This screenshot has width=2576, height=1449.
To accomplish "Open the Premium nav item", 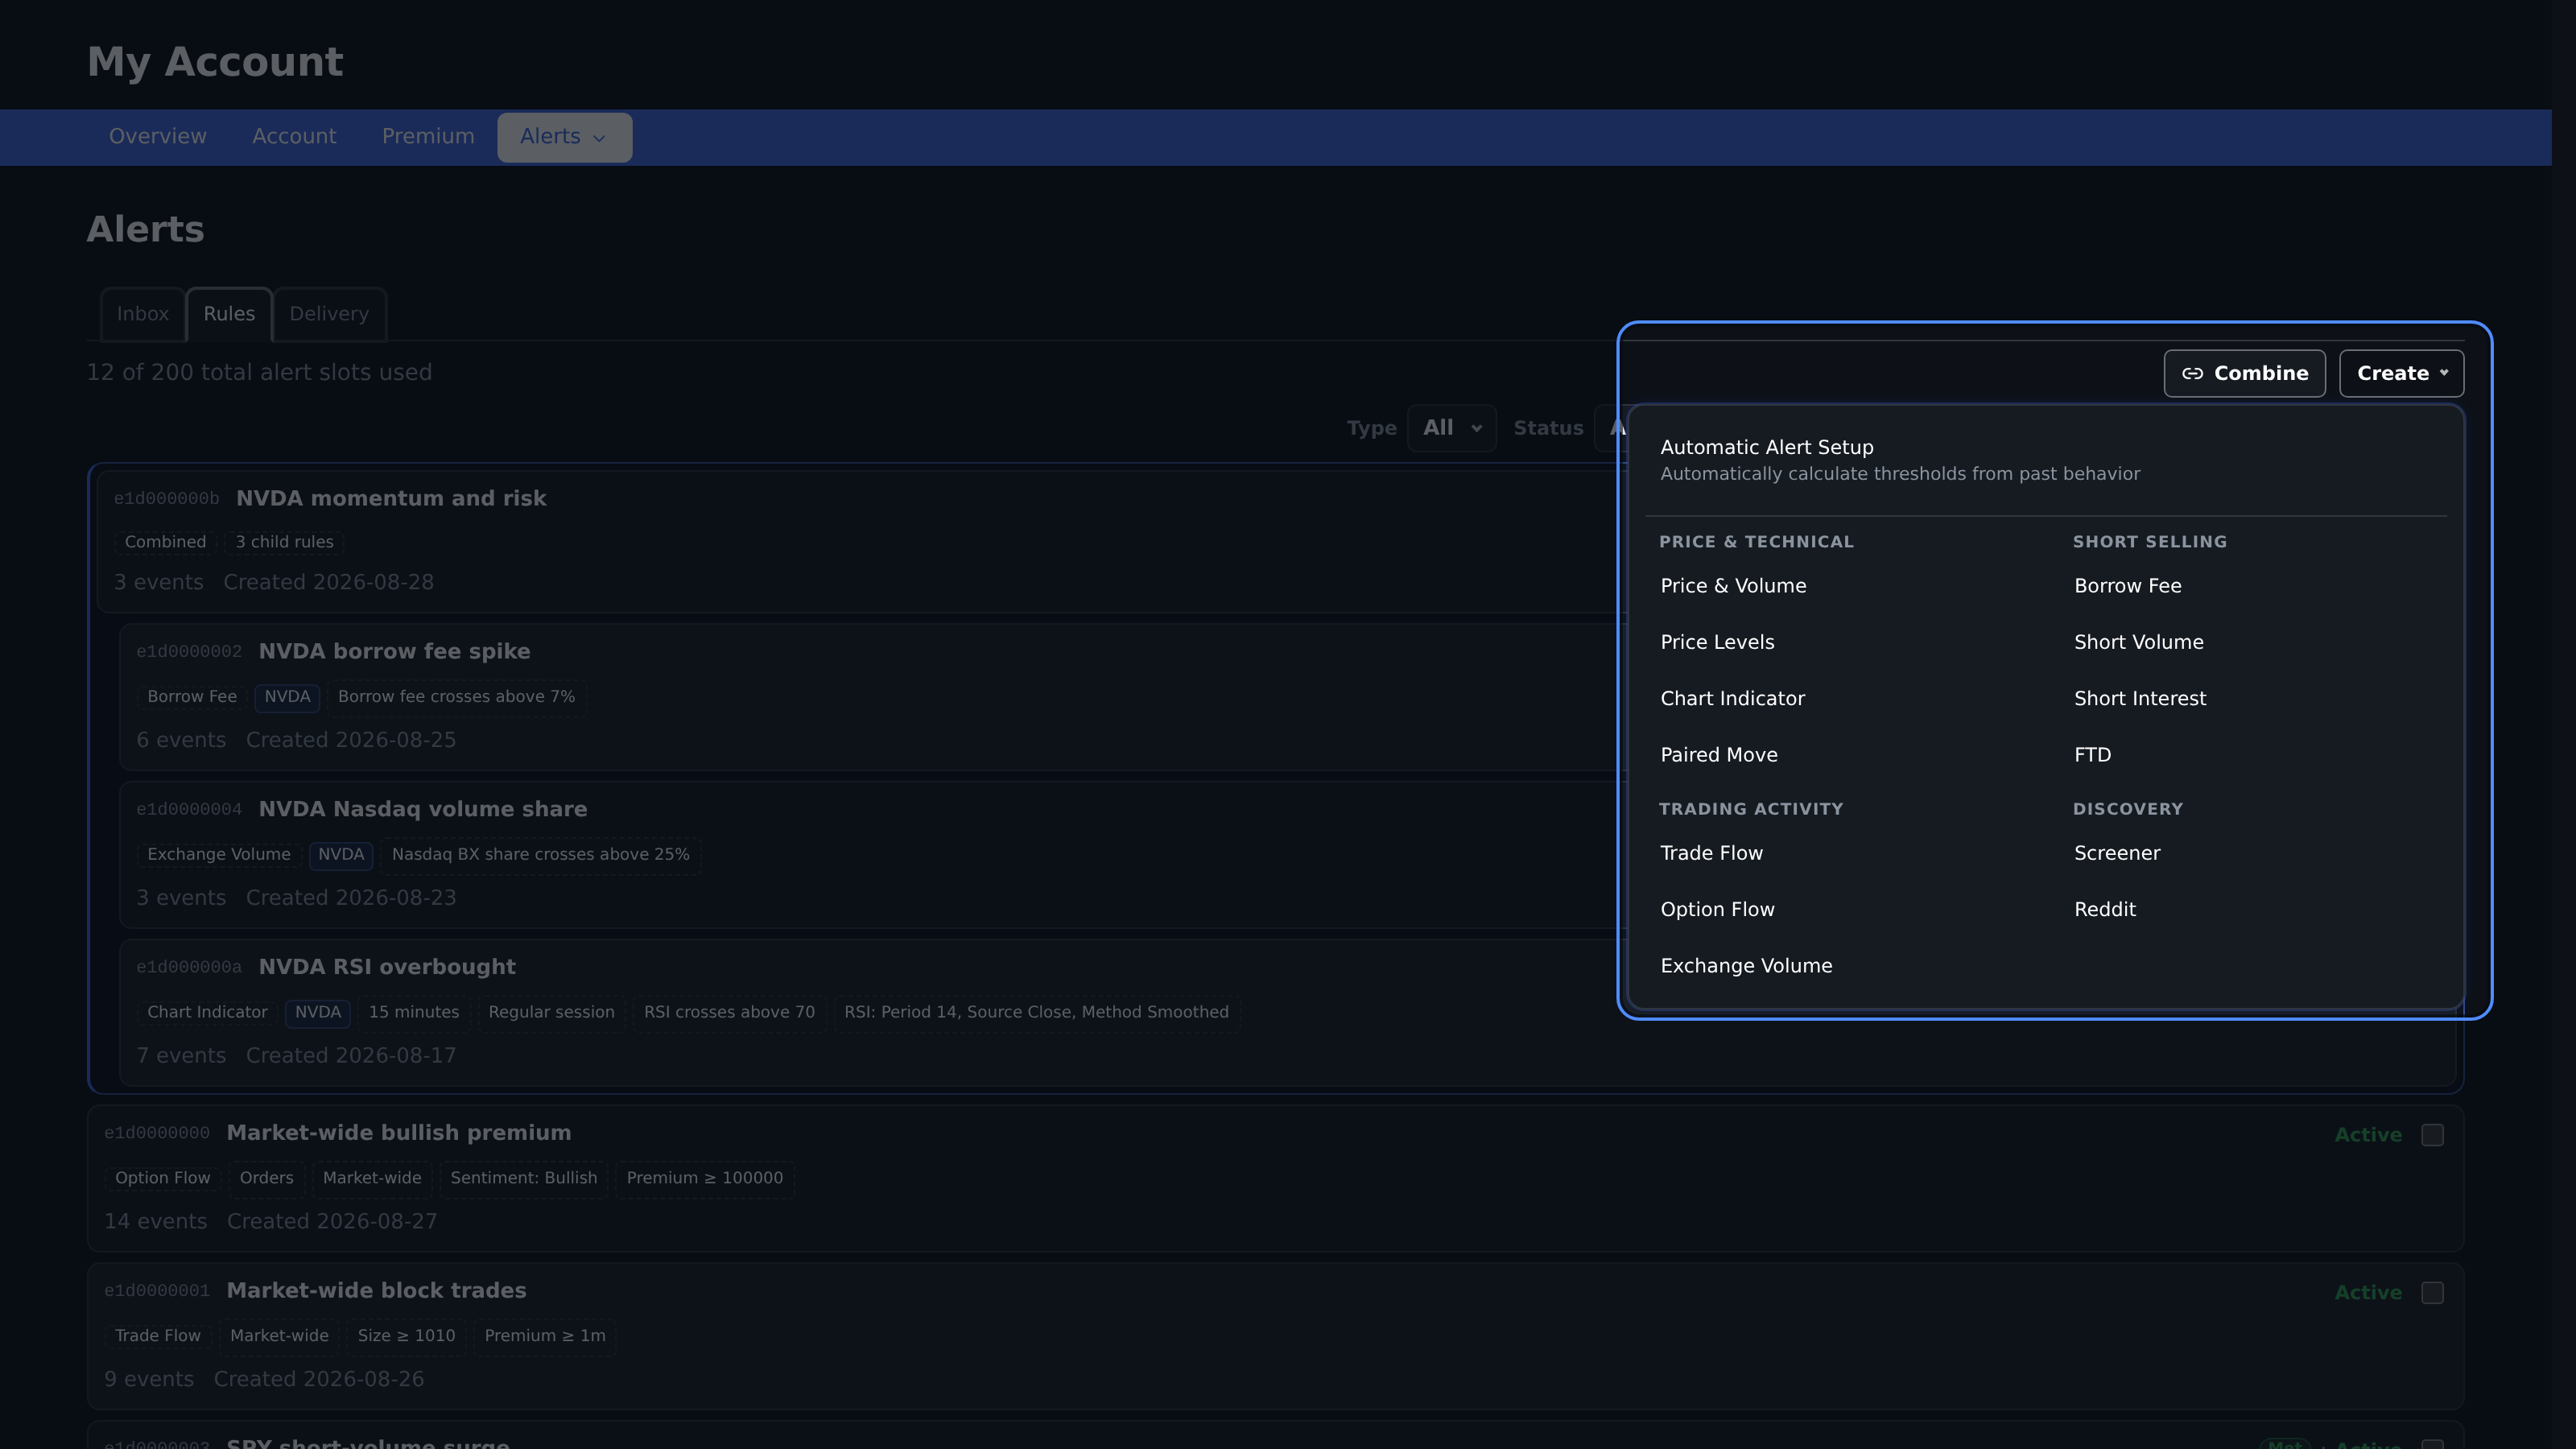I will point(428,137).
